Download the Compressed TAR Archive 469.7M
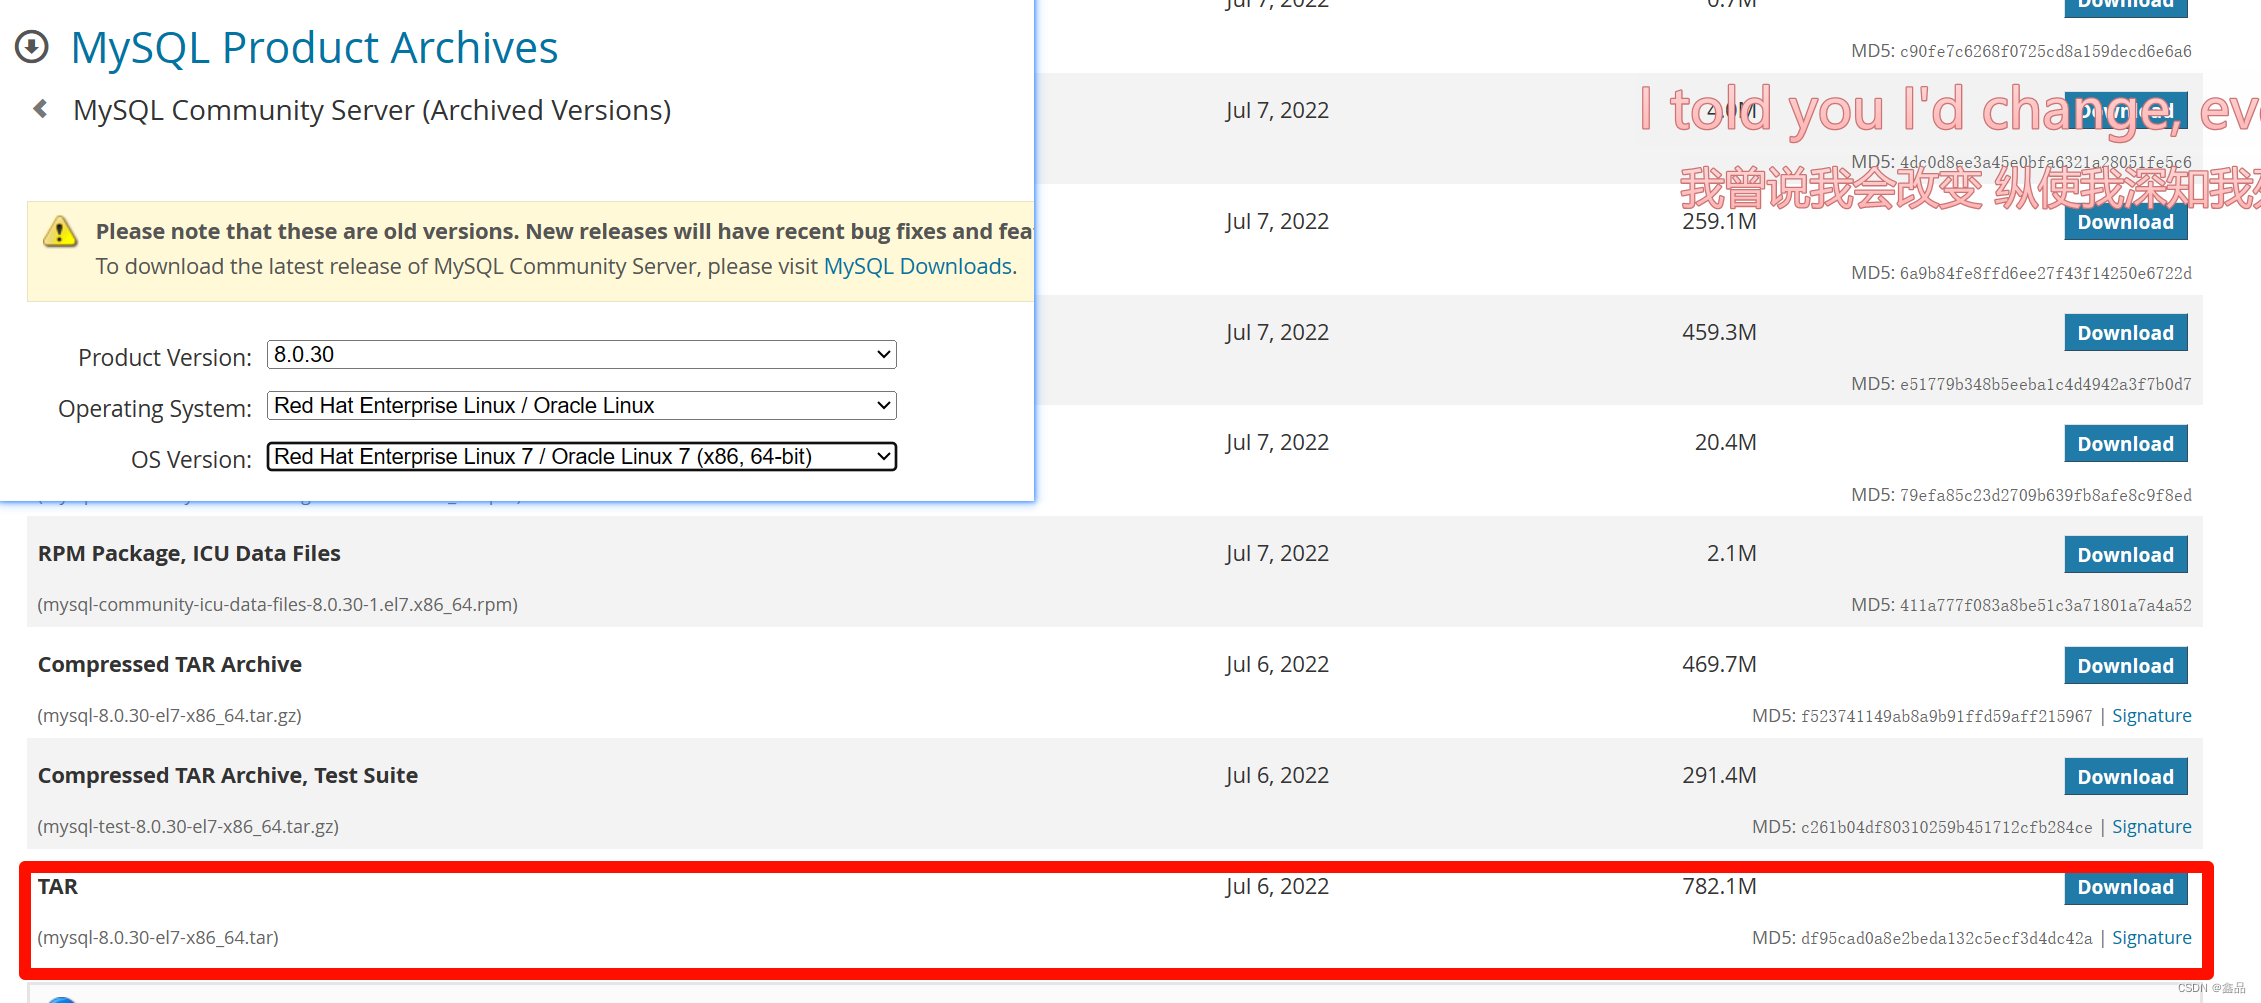 click(2125, 666)
